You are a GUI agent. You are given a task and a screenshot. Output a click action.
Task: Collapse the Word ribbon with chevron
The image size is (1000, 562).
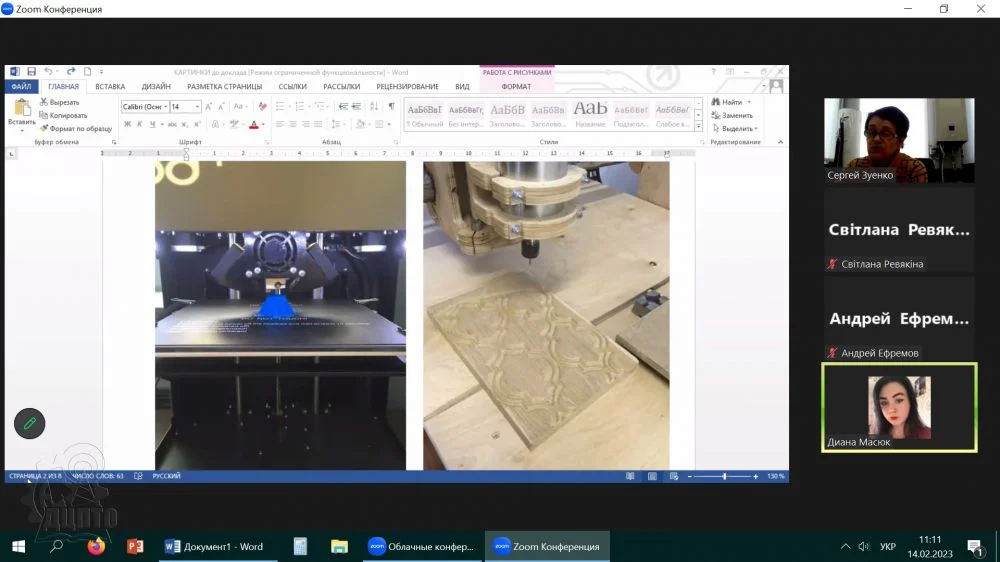pyautogui.click(x=781, y=142)
